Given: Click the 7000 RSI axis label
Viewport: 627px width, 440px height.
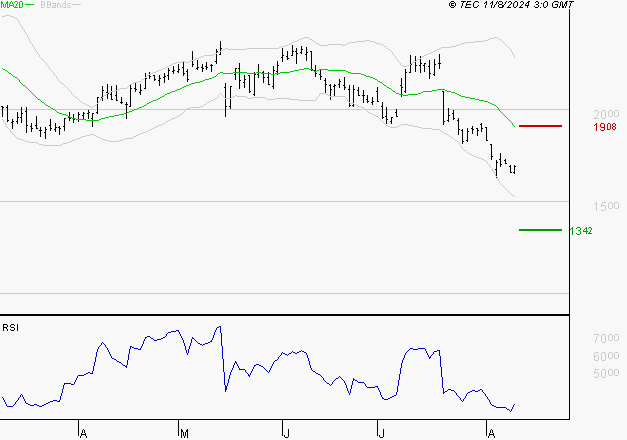Looking at the screenshot, I should tap(606, 338).
